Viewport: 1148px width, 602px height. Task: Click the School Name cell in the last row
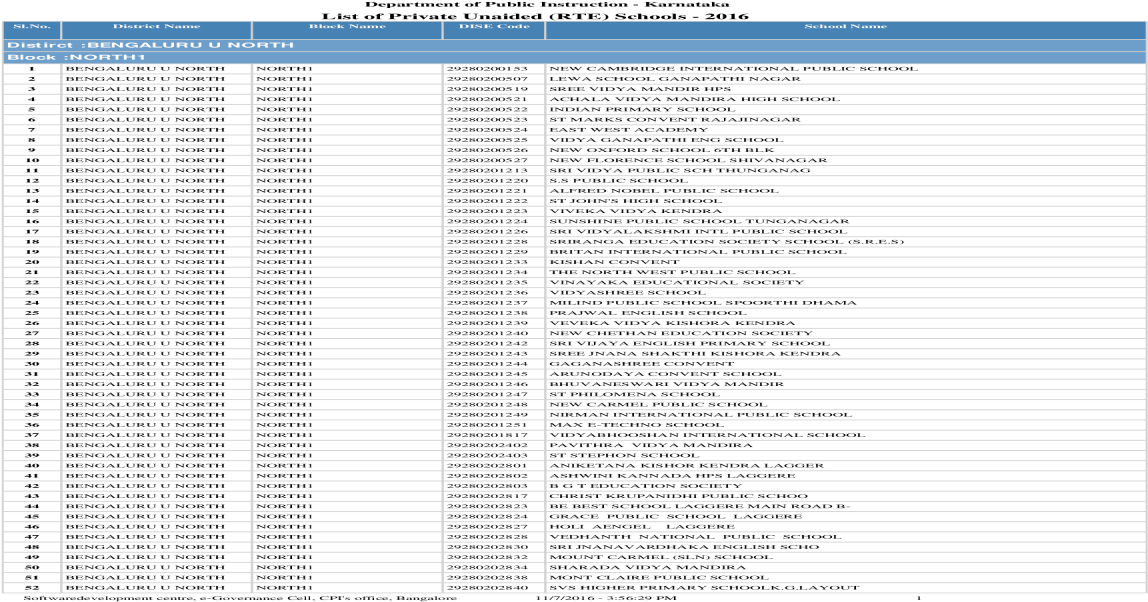click(845, 585)
